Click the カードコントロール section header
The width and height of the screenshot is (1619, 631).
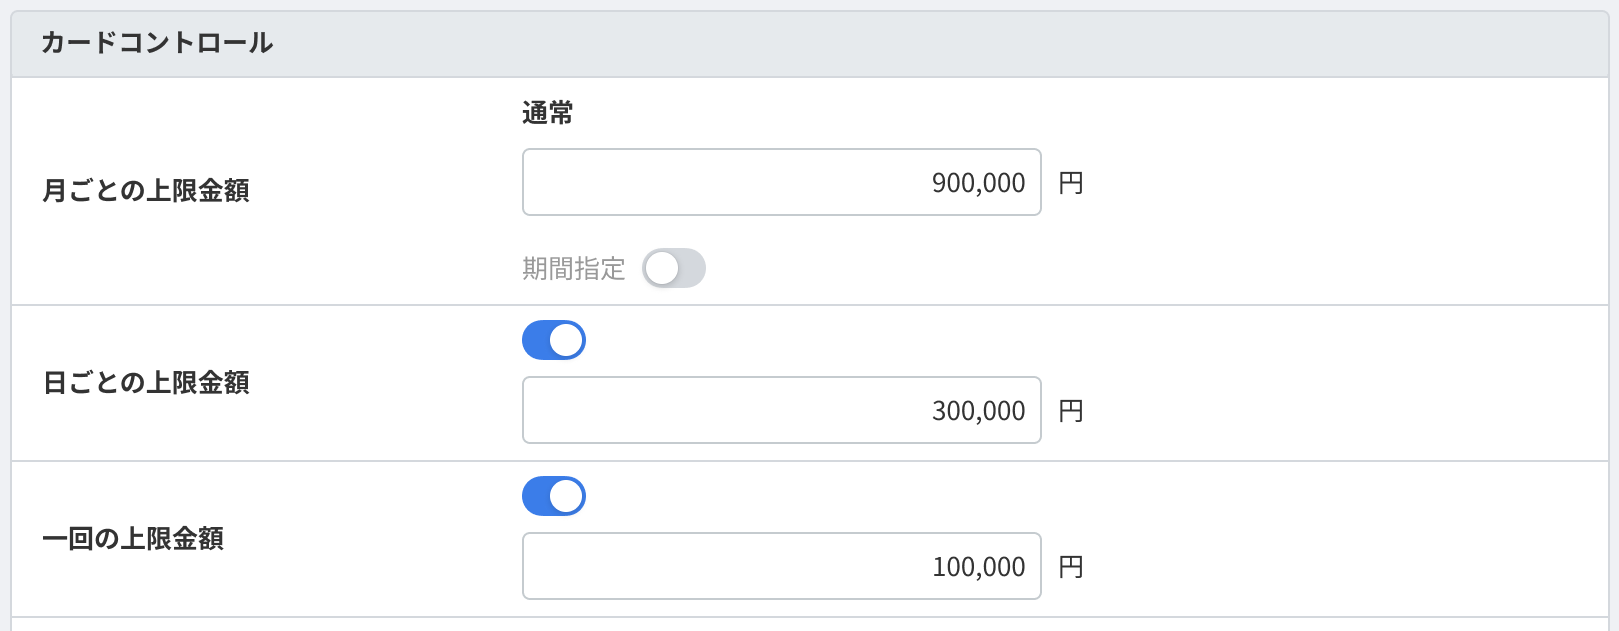[157, 43]
